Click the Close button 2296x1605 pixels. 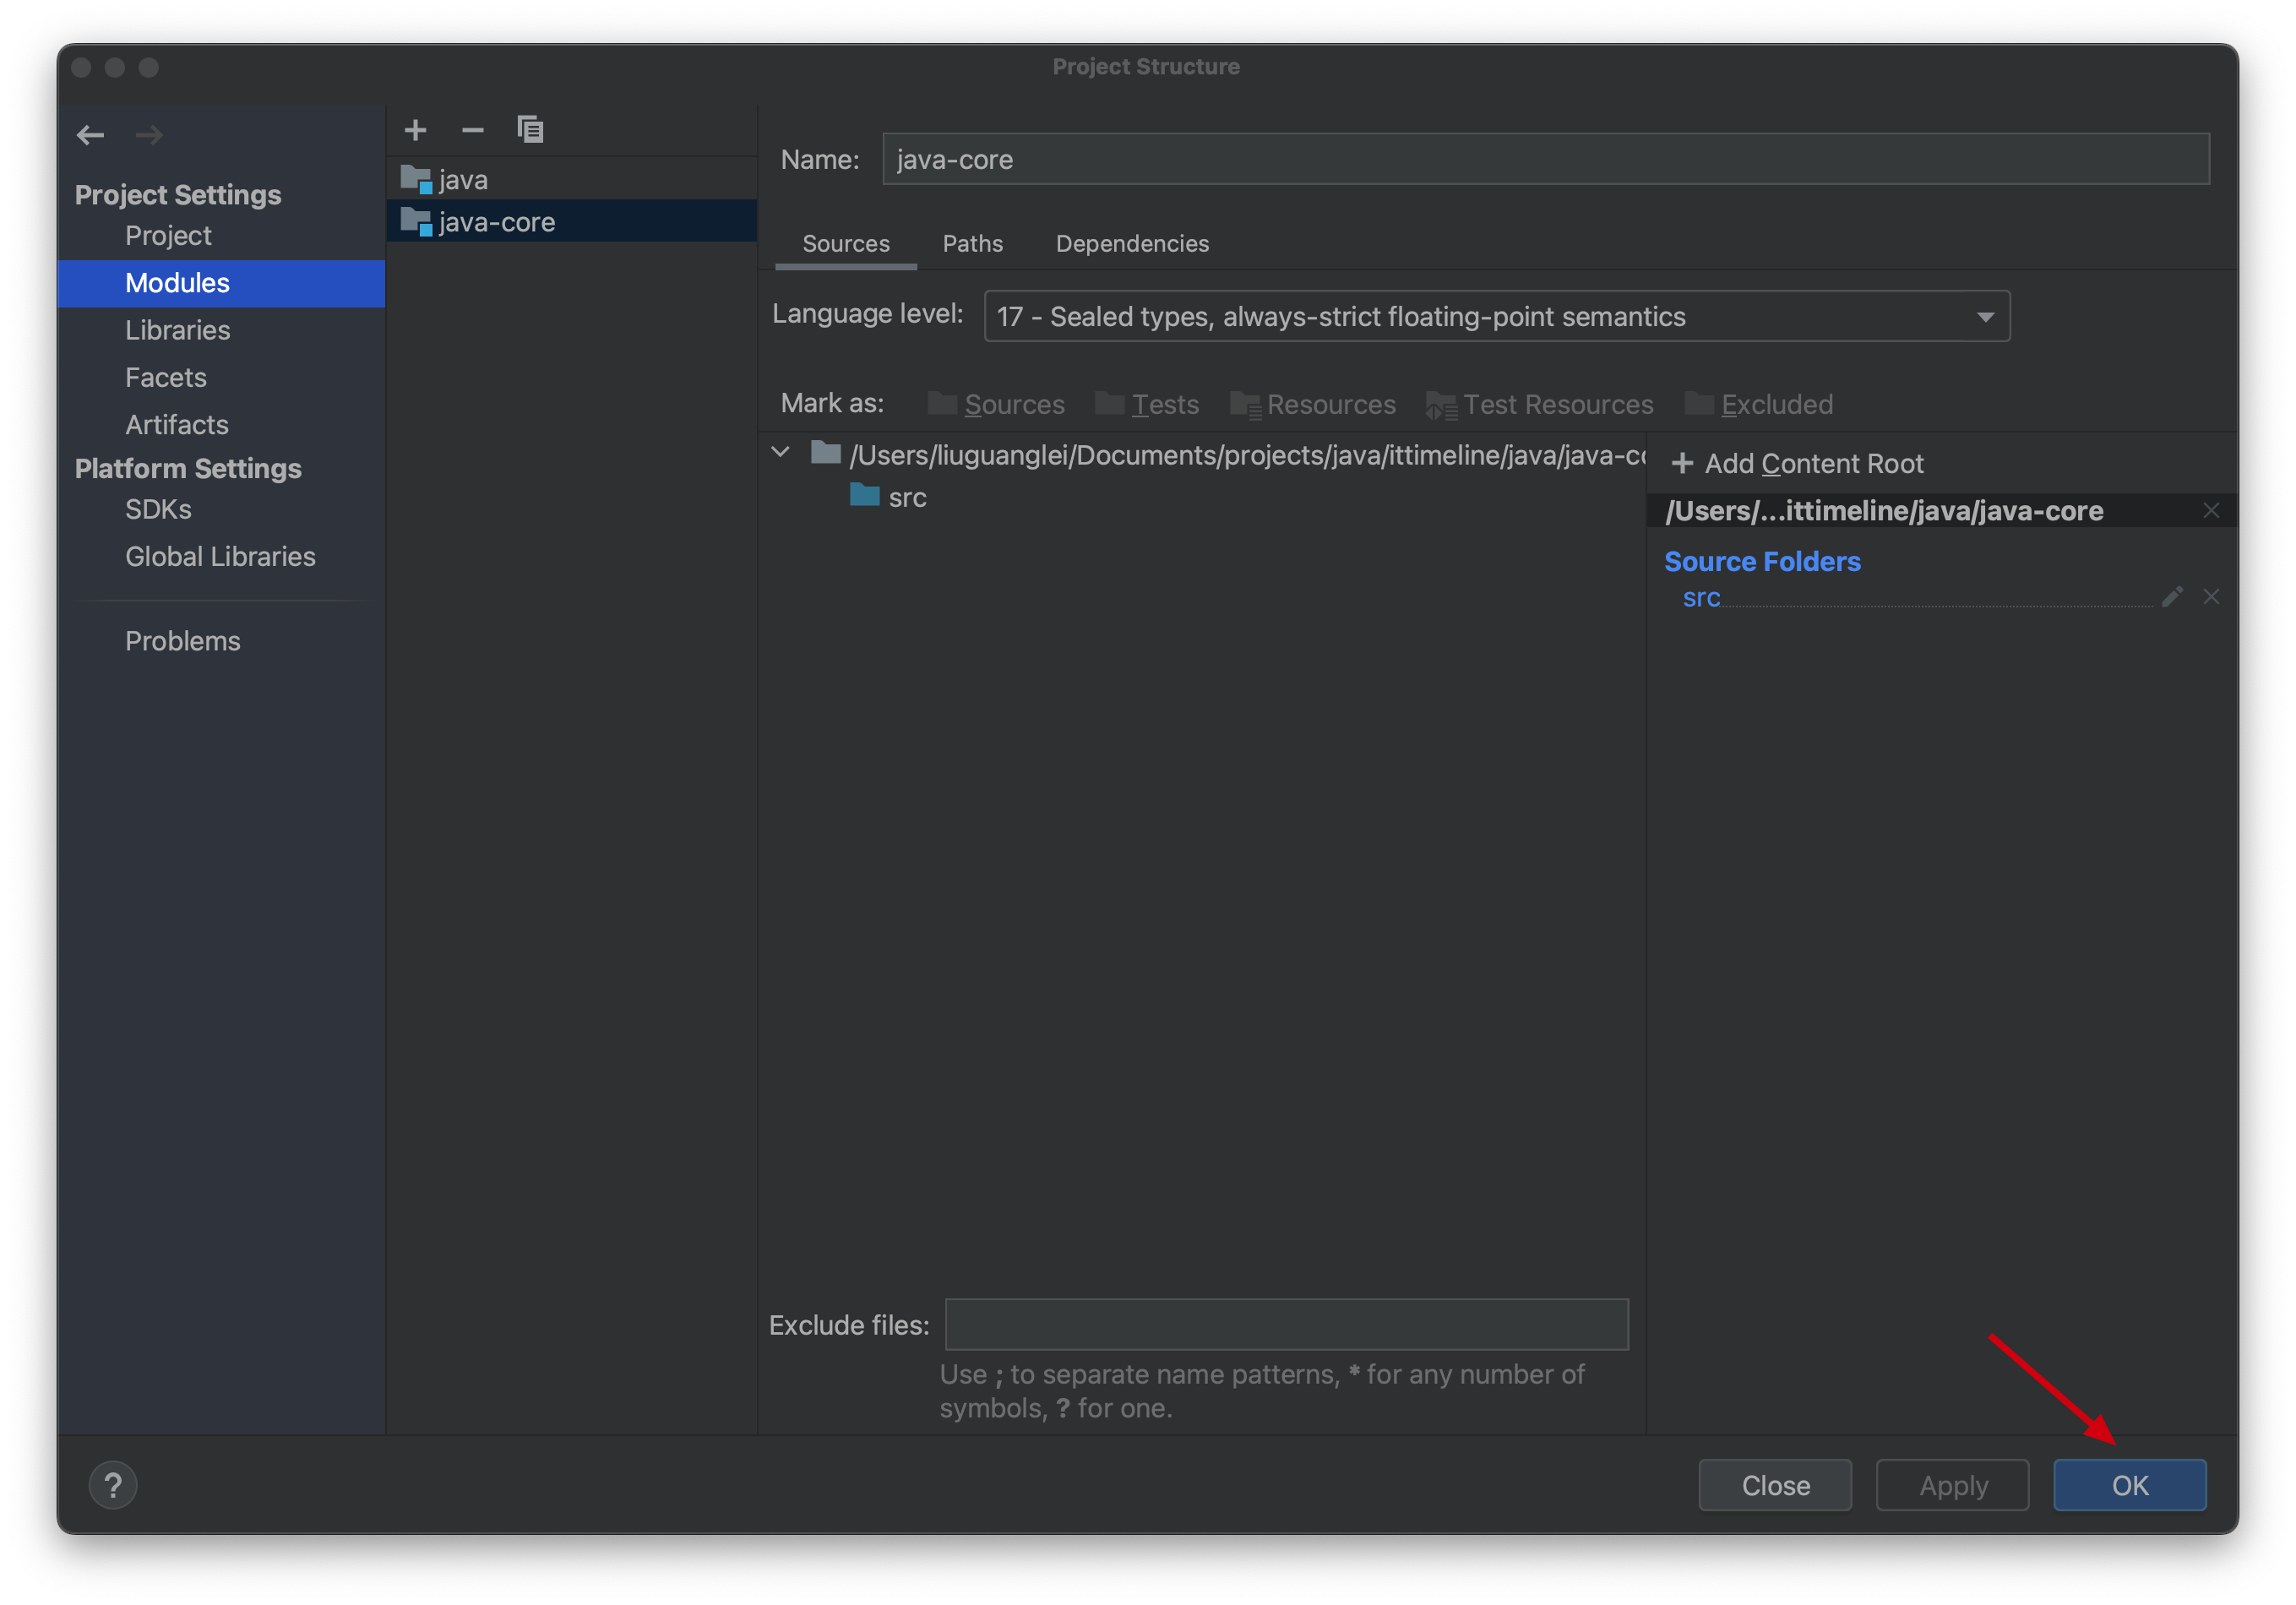coord(1775,1485)
